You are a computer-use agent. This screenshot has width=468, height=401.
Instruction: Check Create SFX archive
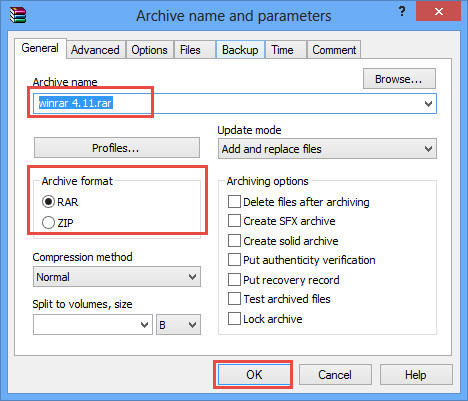pos(234,221)
